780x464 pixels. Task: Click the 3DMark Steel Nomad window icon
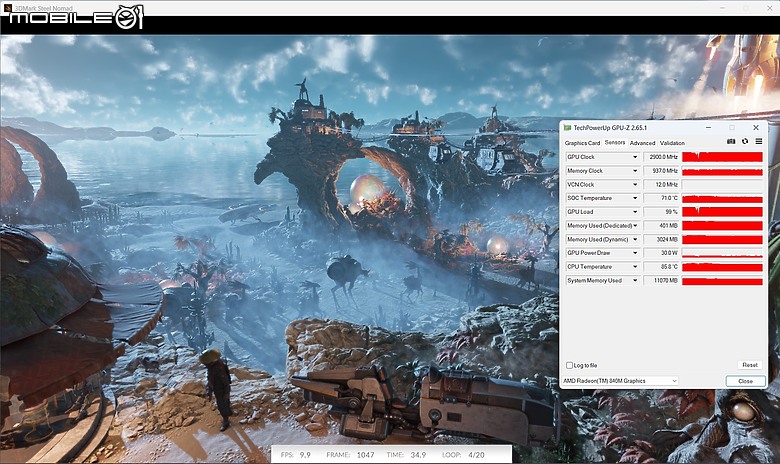click(x=7, y=8)
